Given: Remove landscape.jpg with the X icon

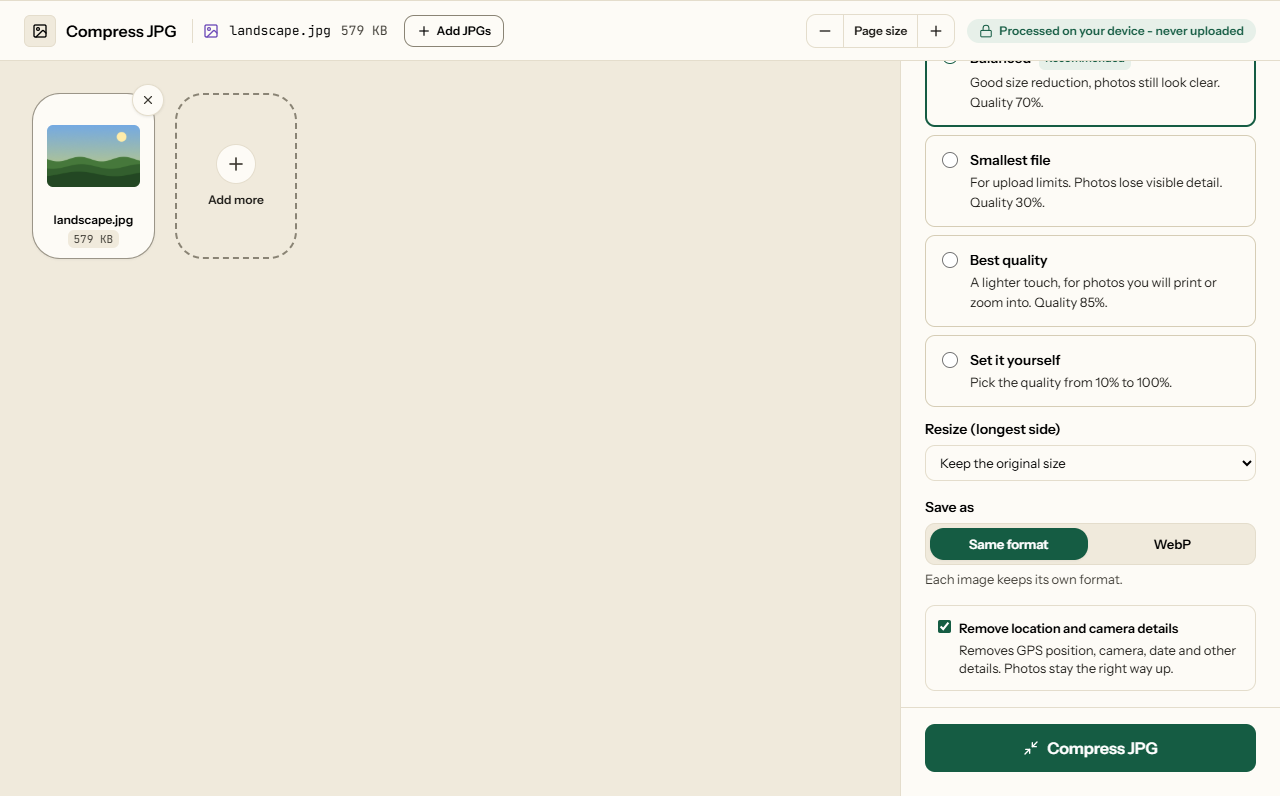Looking at the screenshot, I should [x=148, y=100].
